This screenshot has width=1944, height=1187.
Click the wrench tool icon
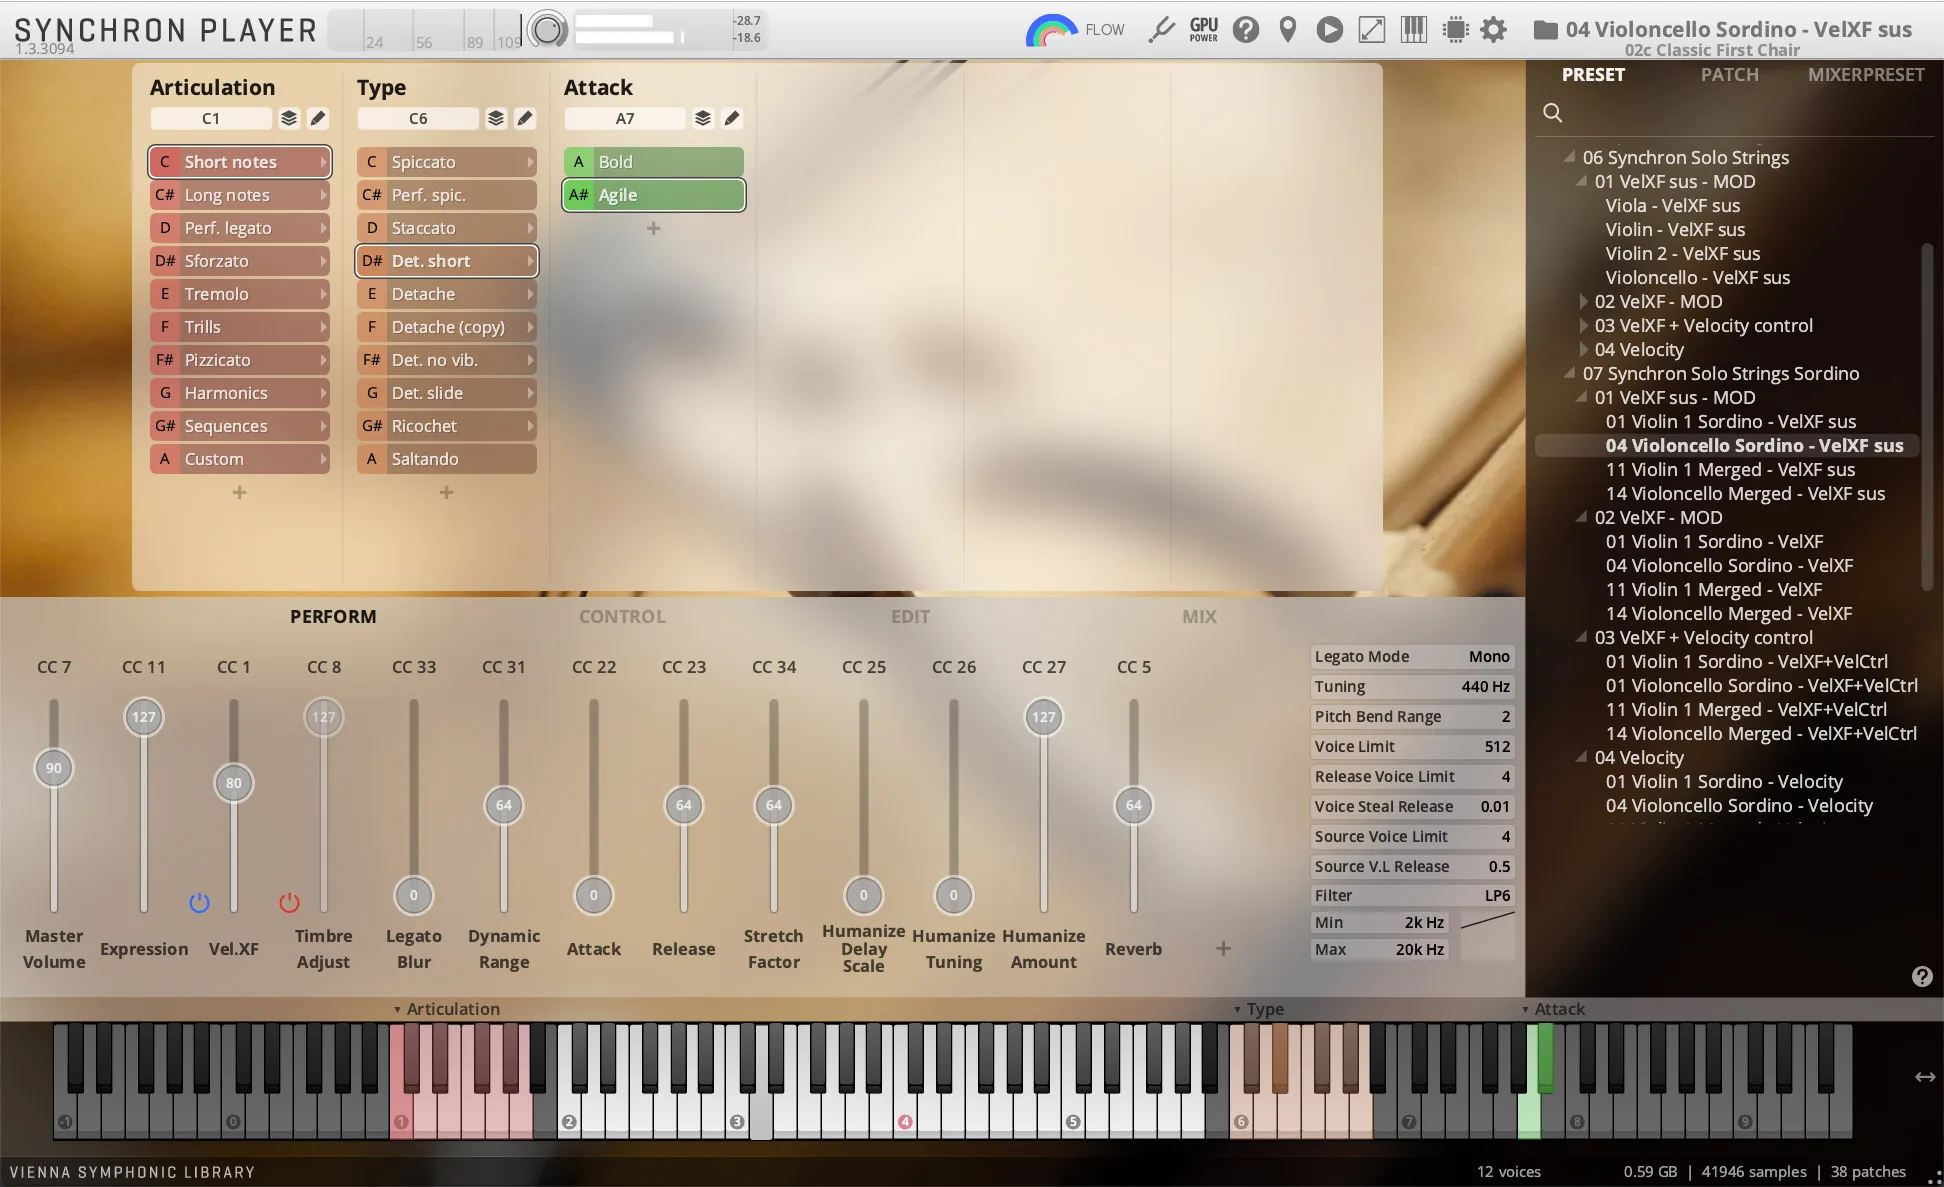point(1161,30)
